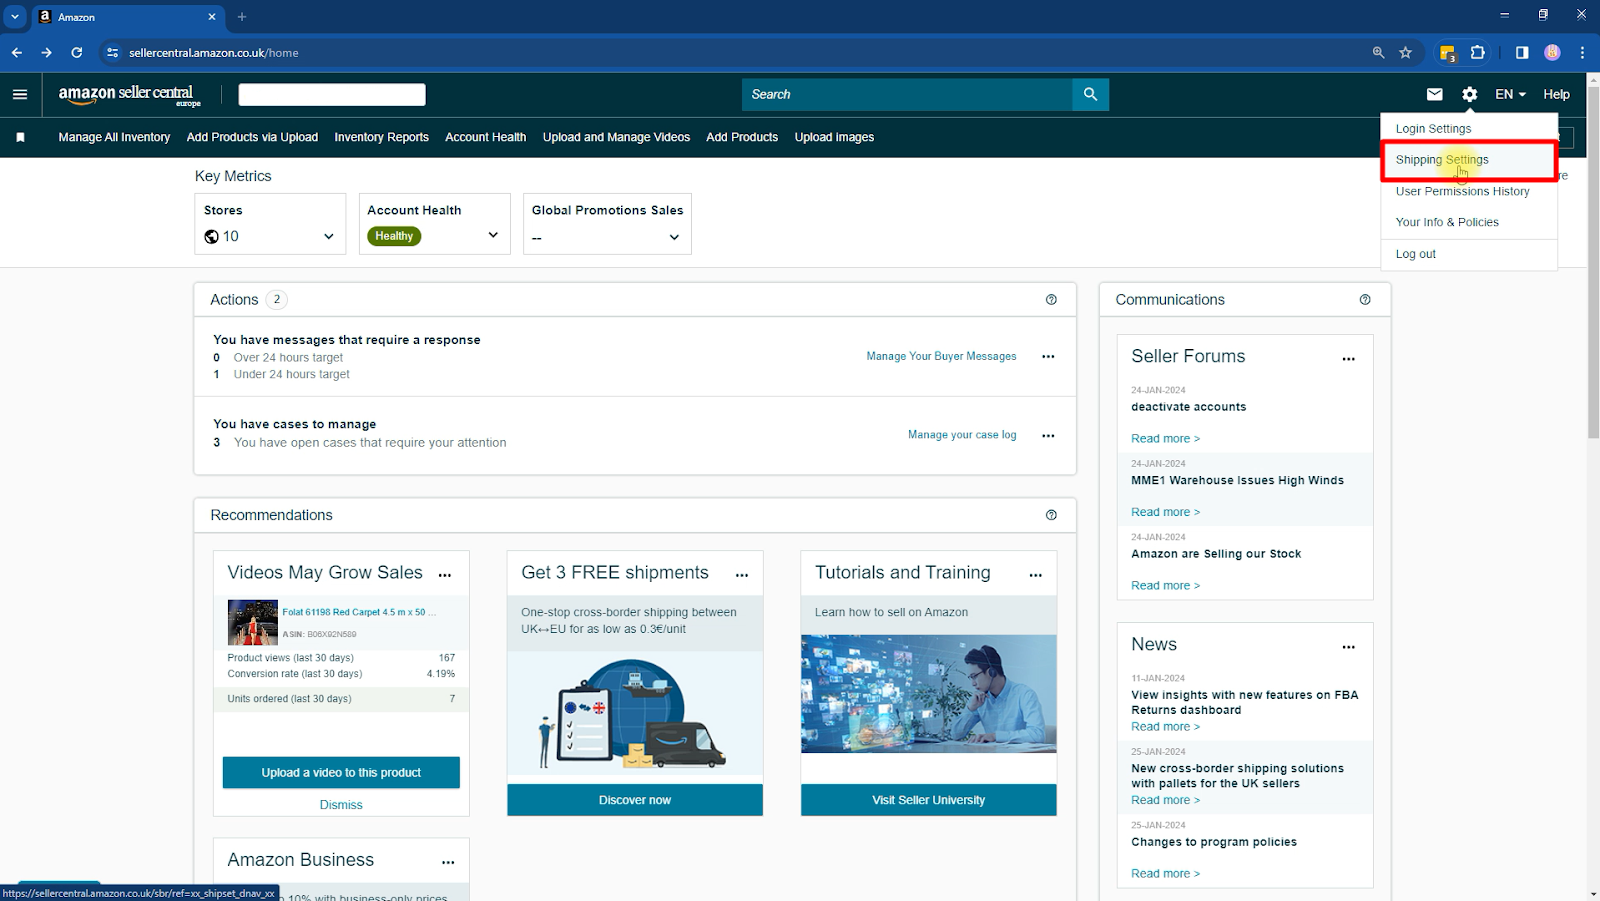The image size is (1600, 901).
Task: Select Shipping Settings from settings menu
Action: tap(1442, 160)
